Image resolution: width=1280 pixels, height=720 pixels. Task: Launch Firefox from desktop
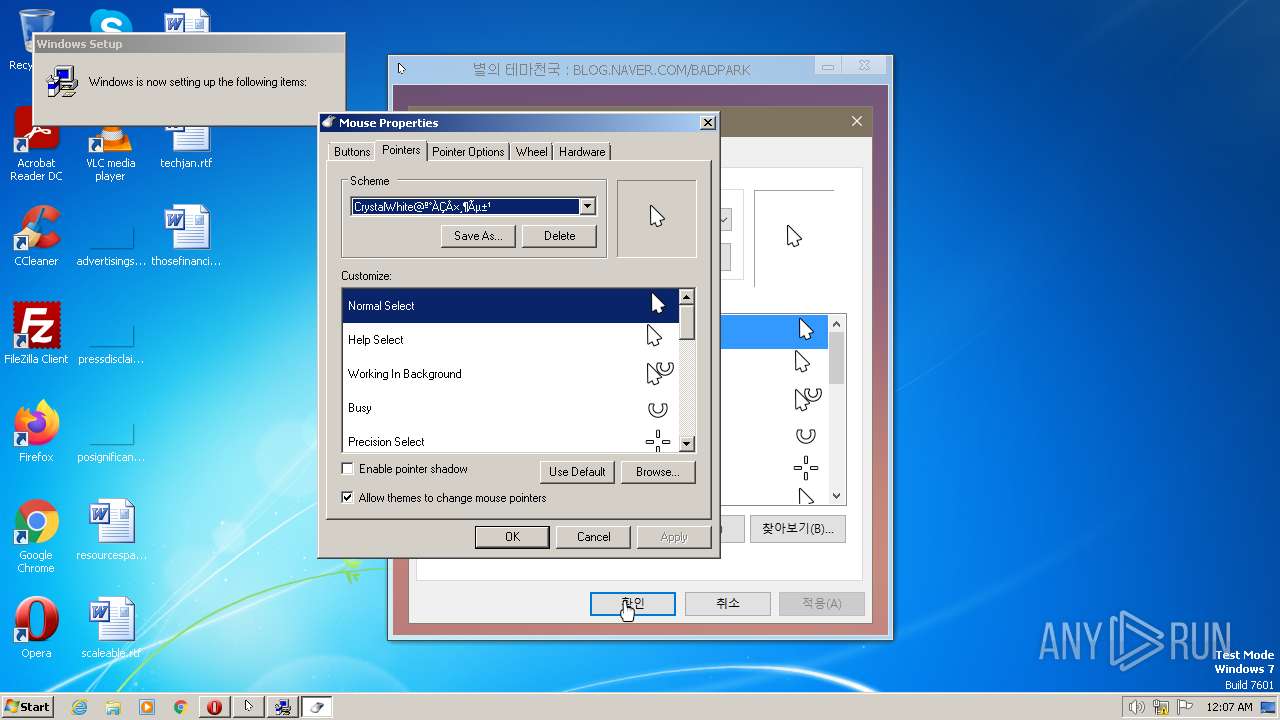pyautogui.click(x=36, y=432)
